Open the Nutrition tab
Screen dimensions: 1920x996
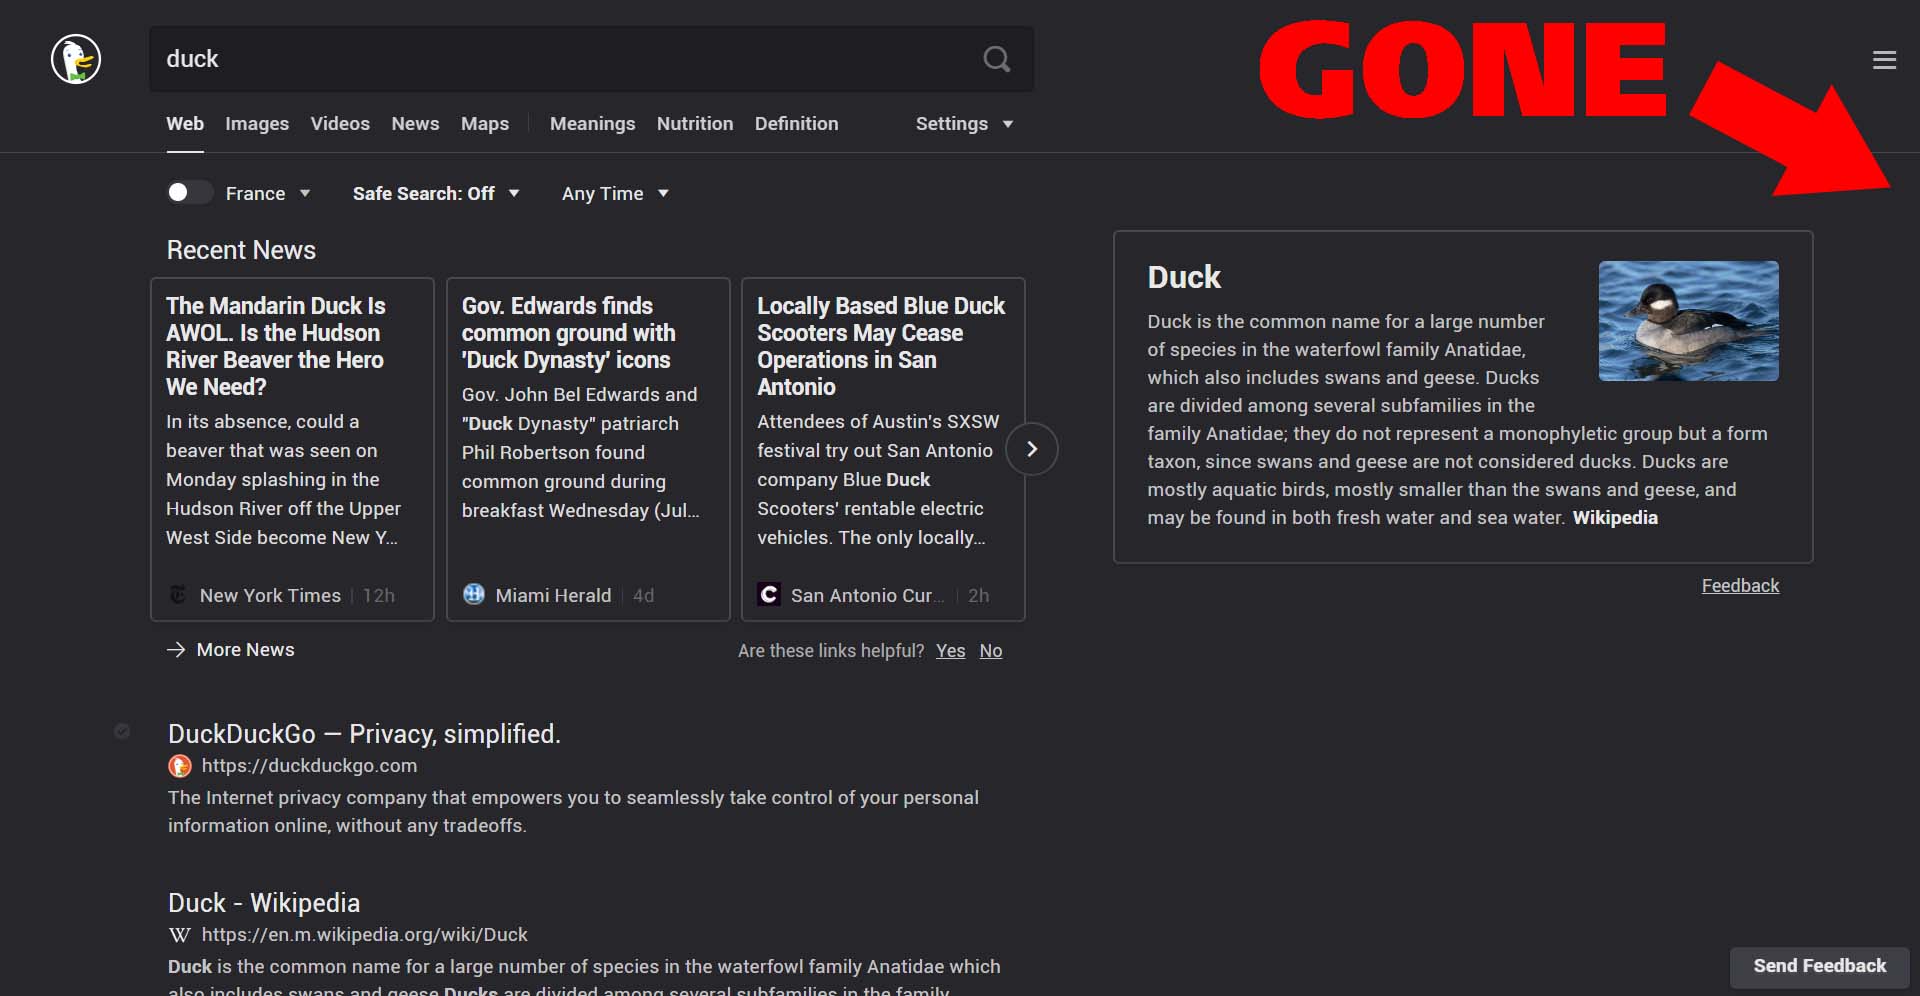click(x=695, y=124)
